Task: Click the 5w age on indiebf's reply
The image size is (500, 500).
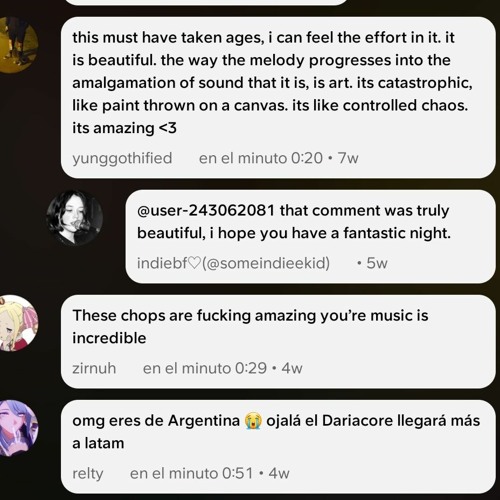Action: (x=377, y=263)
